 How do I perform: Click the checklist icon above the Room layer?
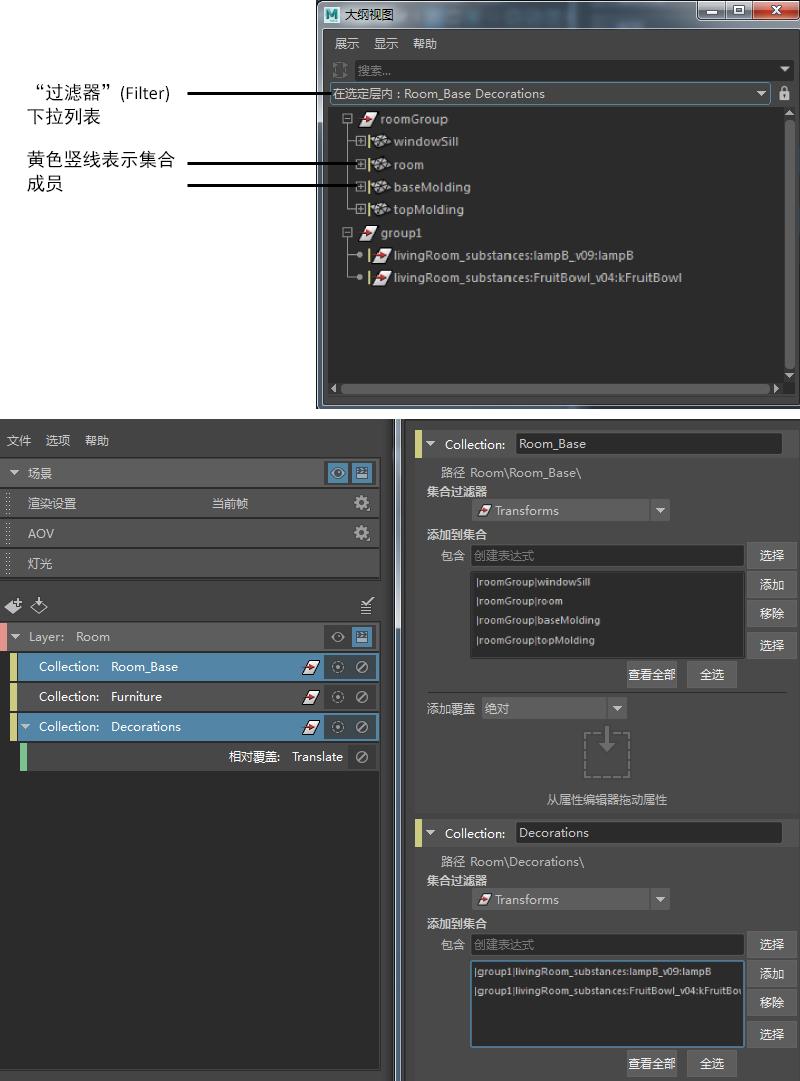click(366, 605)
